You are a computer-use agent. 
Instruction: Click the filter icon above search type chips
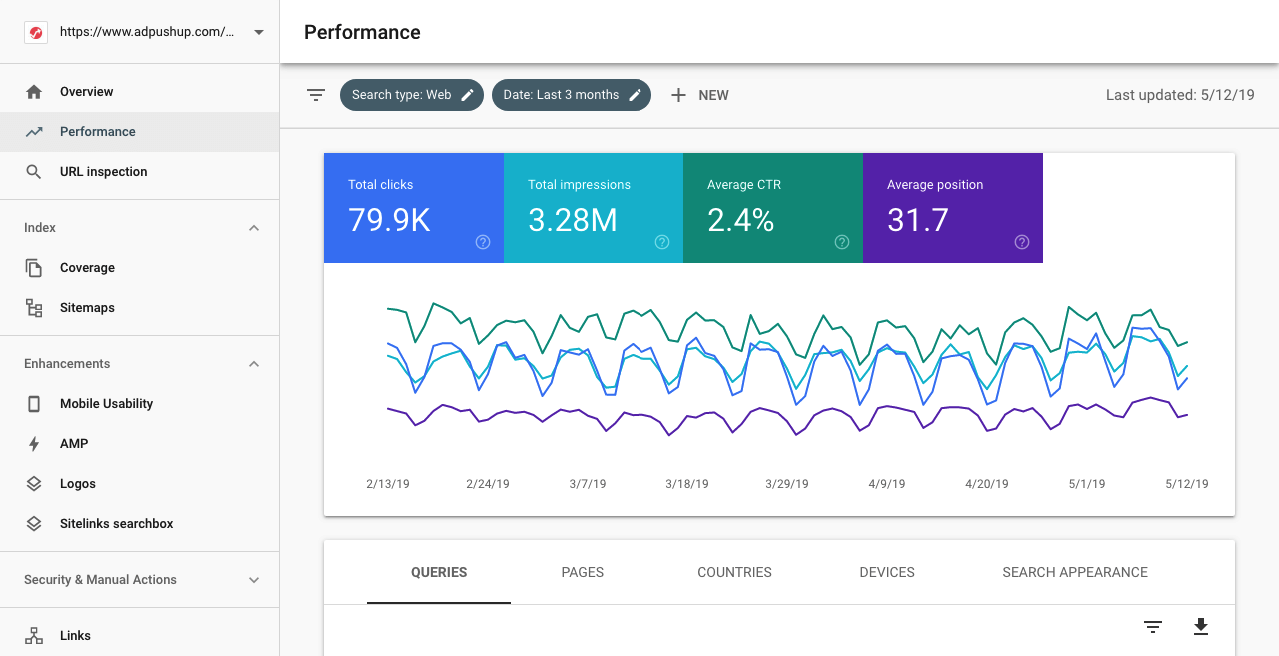point(315,94)
